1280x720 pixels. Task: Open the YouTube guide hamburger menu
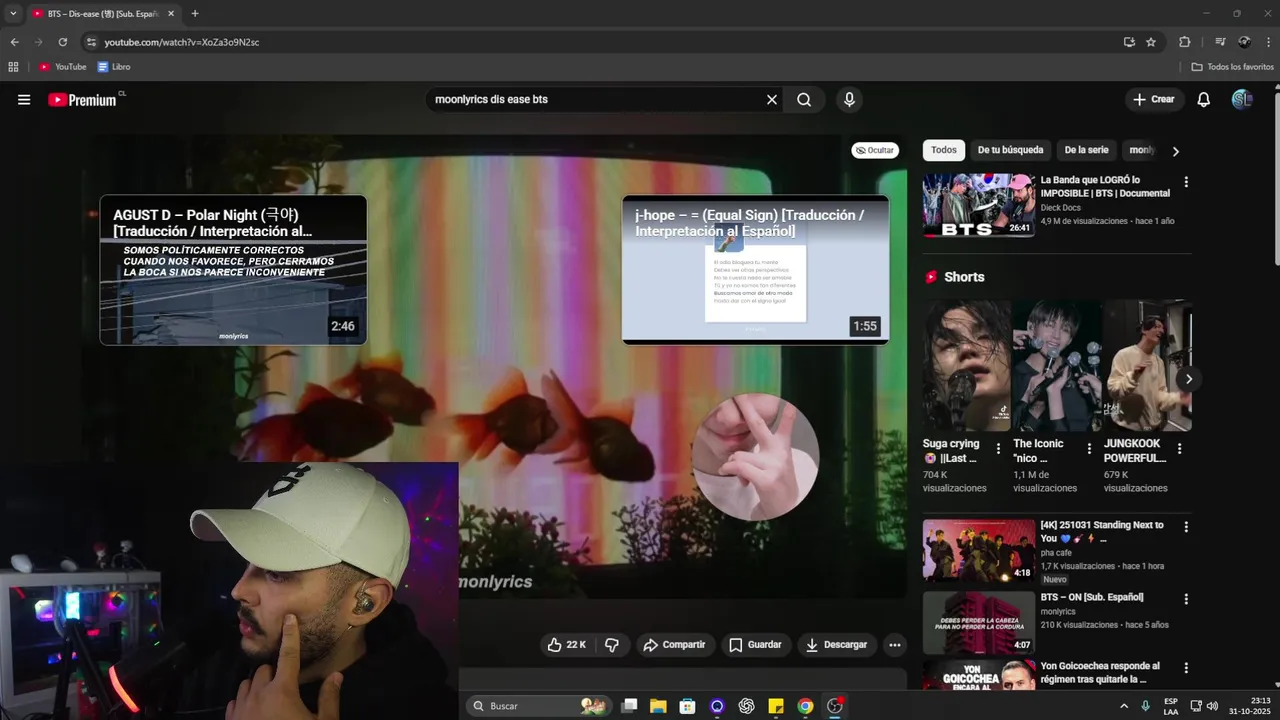click(24, 99)
